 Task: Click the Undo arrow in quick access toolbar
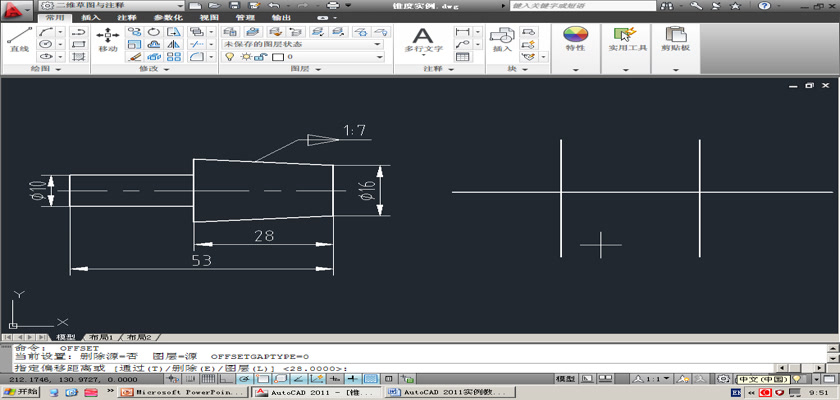coord(274,5)
